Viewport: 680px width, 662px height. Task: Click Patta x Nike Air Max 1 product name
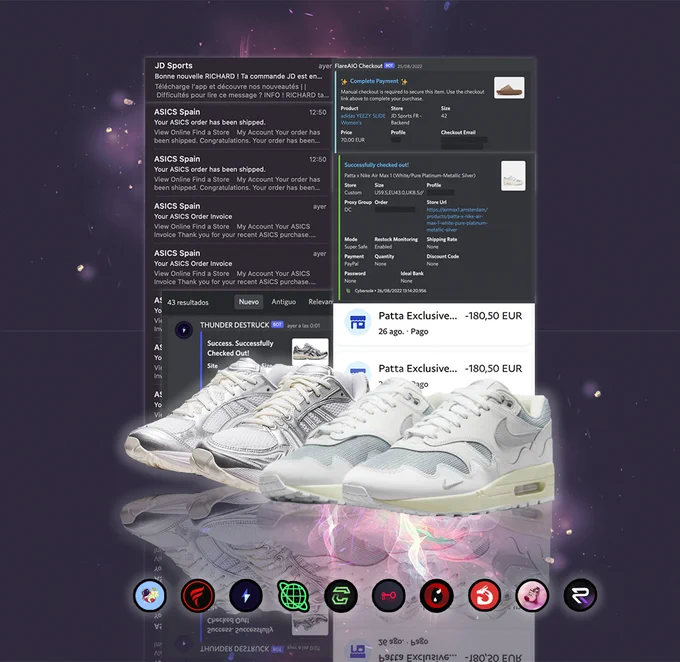(410, 175)
